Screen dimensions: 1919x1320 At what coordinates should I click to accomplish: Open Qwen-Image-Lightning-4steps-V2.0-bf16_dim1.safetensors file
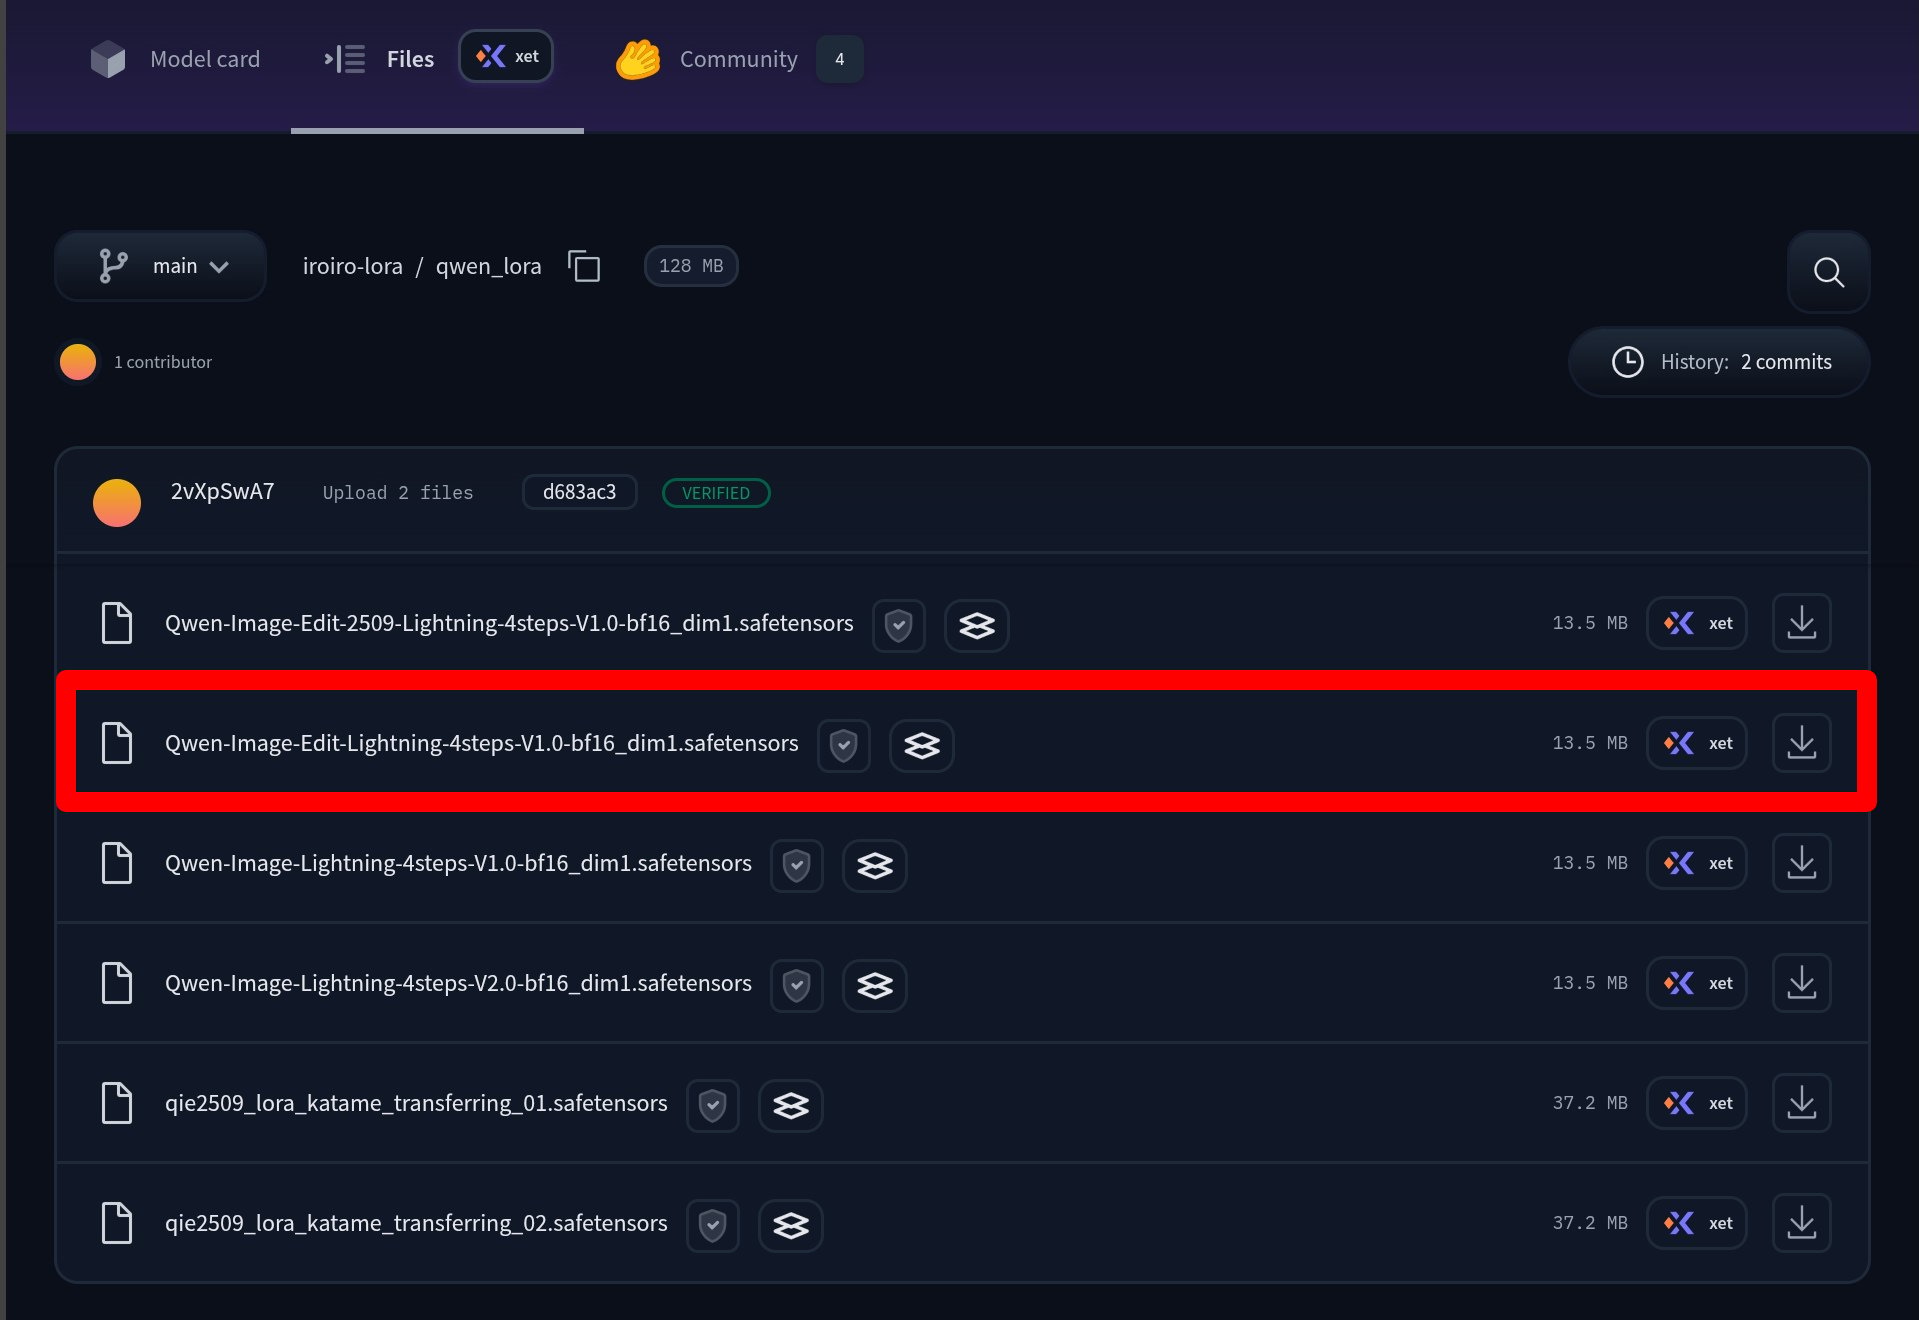click(458, 983)
